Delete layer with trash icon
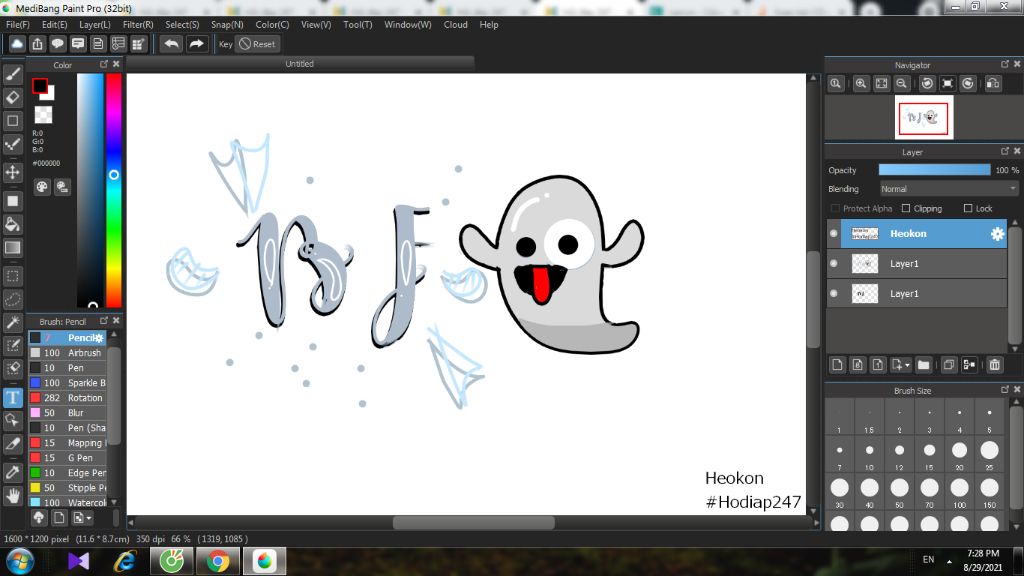1024x576 pixels. tap(995, 365)
